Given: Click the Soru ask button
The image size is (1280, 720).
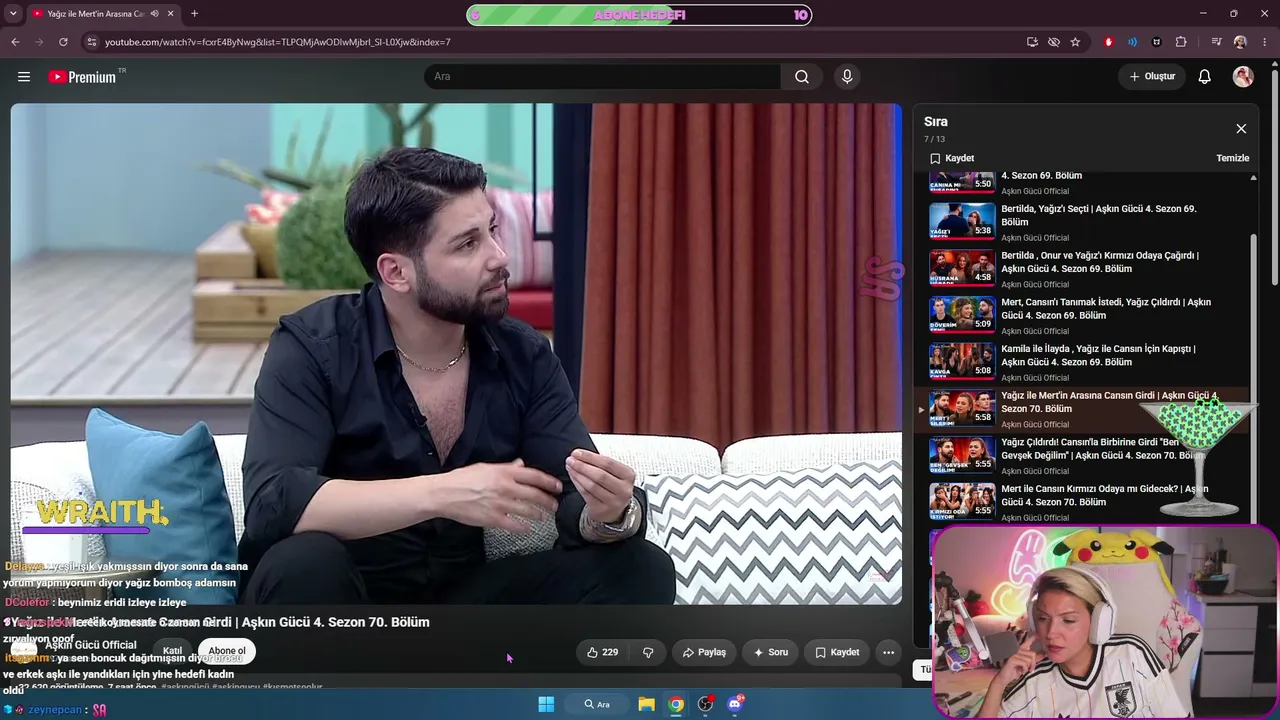Looking at the screenshot, I should (x=770, y=652).
